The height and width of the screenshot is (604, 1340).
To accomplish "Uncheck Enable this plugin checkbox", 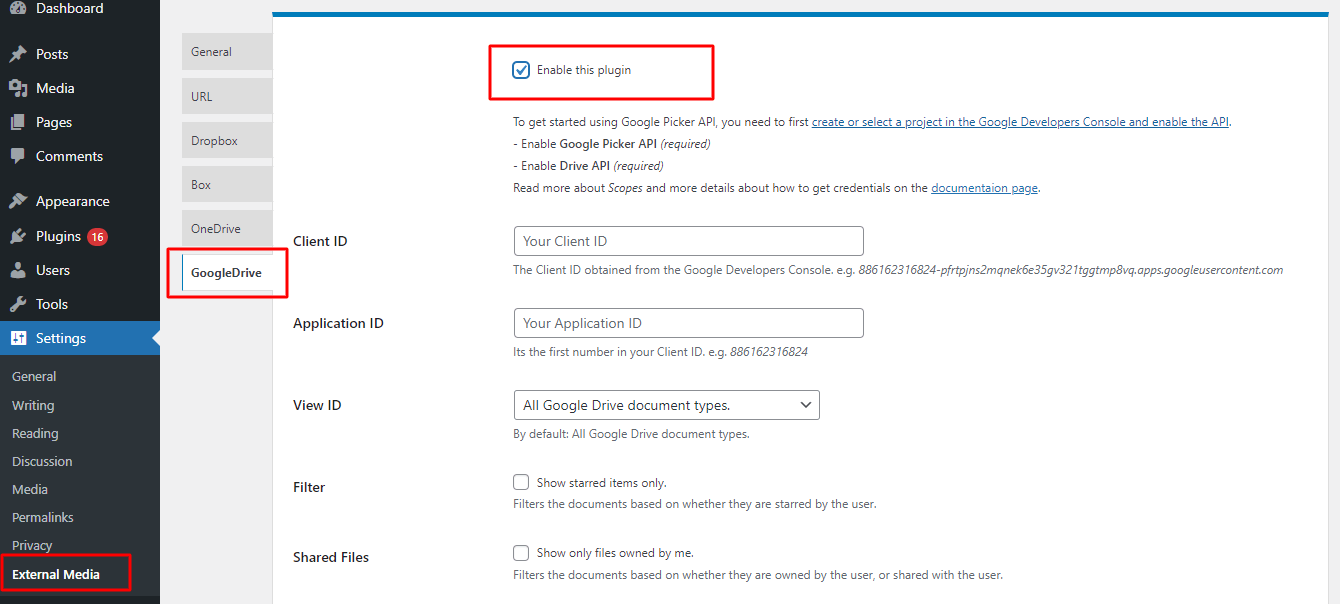I will click(521, 70).
